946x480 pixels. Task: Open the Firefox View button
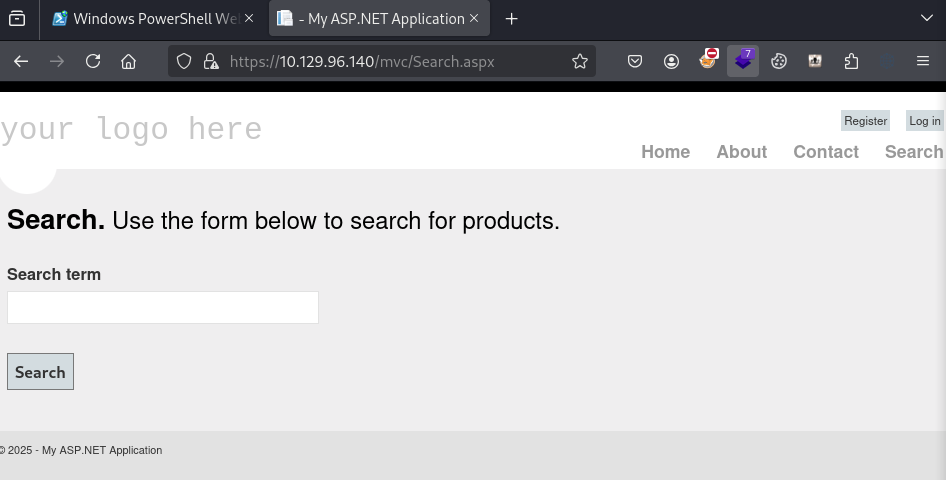pyautogui.click(x=17, y=19)
